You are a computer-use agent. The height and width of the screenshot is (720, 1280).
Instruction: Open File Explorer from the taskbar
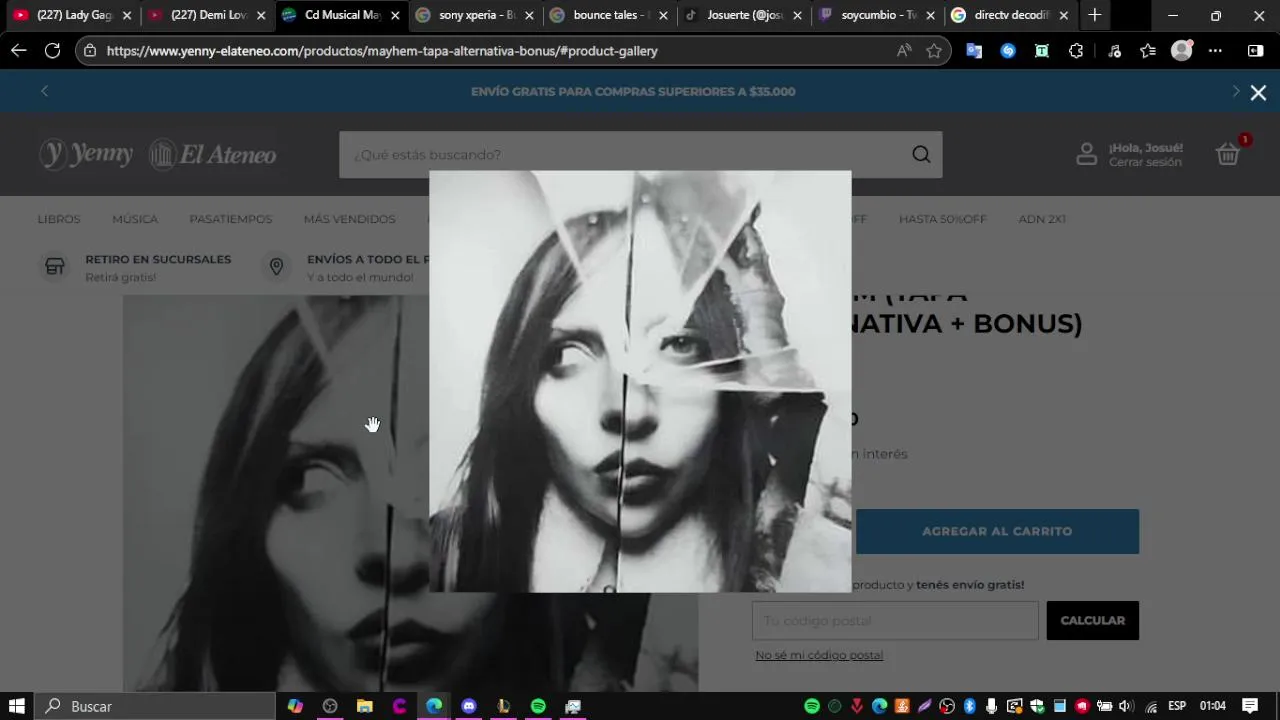point(365,706)
